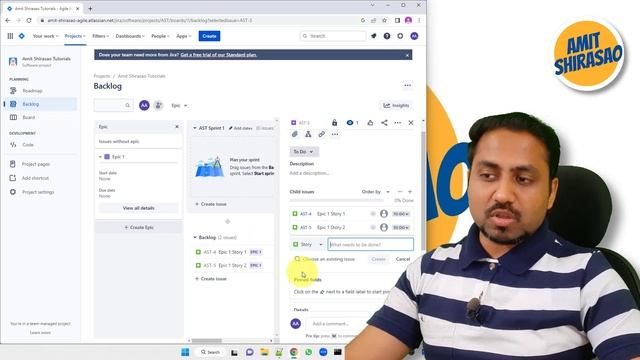Click View all details for Epic 1
This screenshot has width=640, height=360.
[138, 208]
